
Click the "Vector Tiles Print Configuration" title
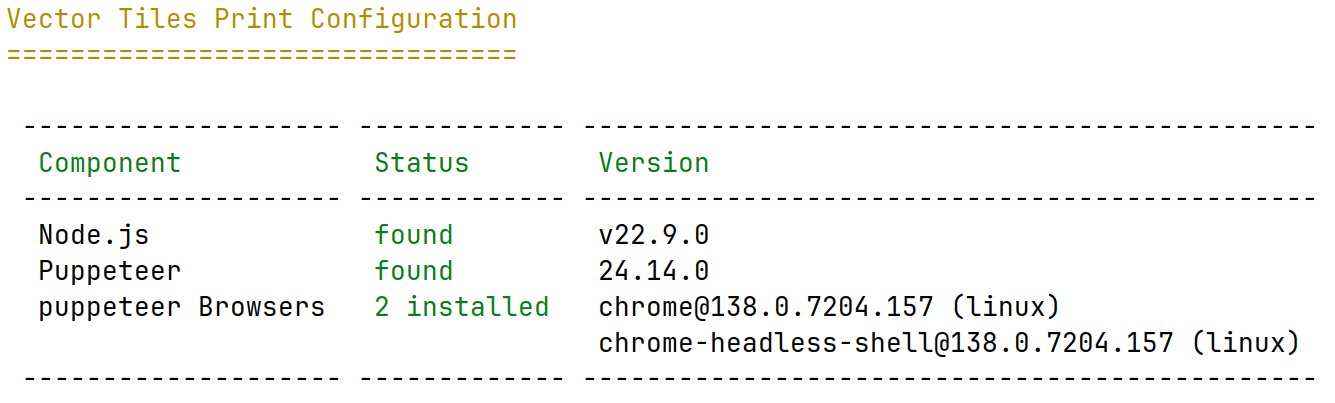click(x=261, y=19)
